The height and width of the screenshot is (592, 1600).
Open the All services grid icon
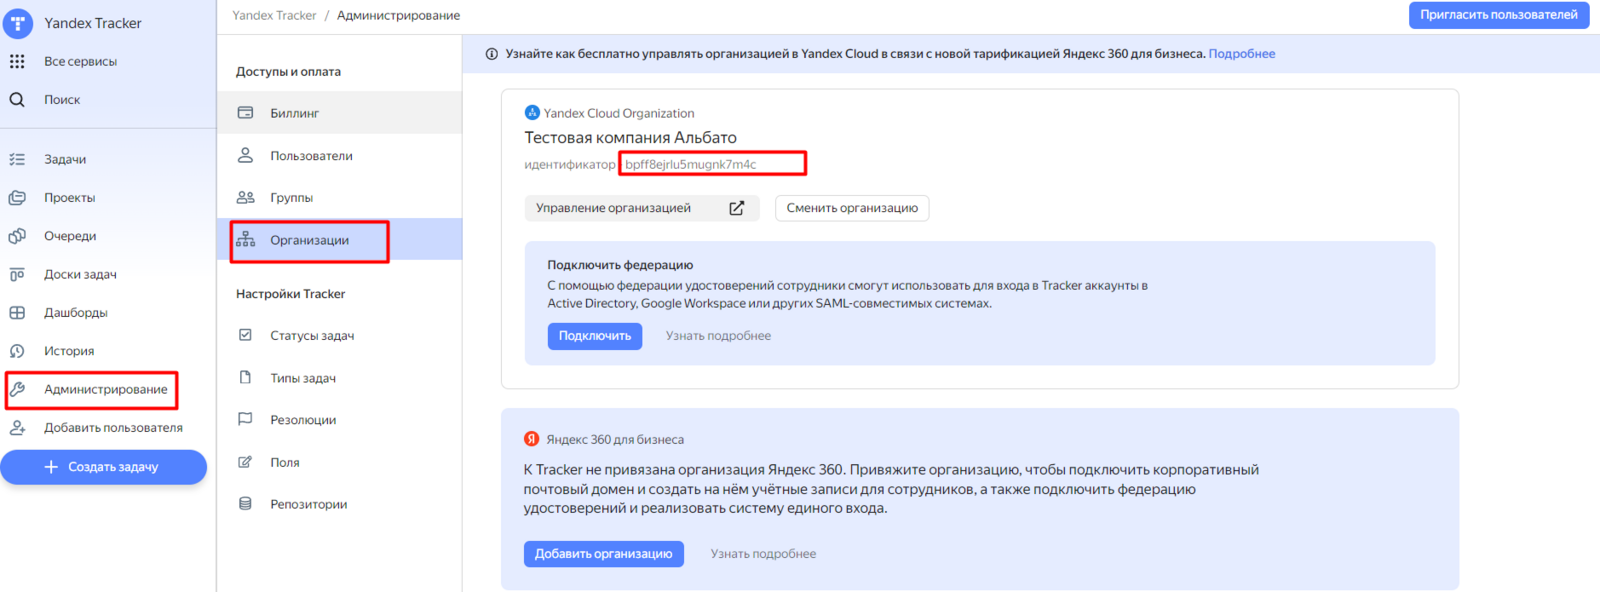[x=17, y=61]
